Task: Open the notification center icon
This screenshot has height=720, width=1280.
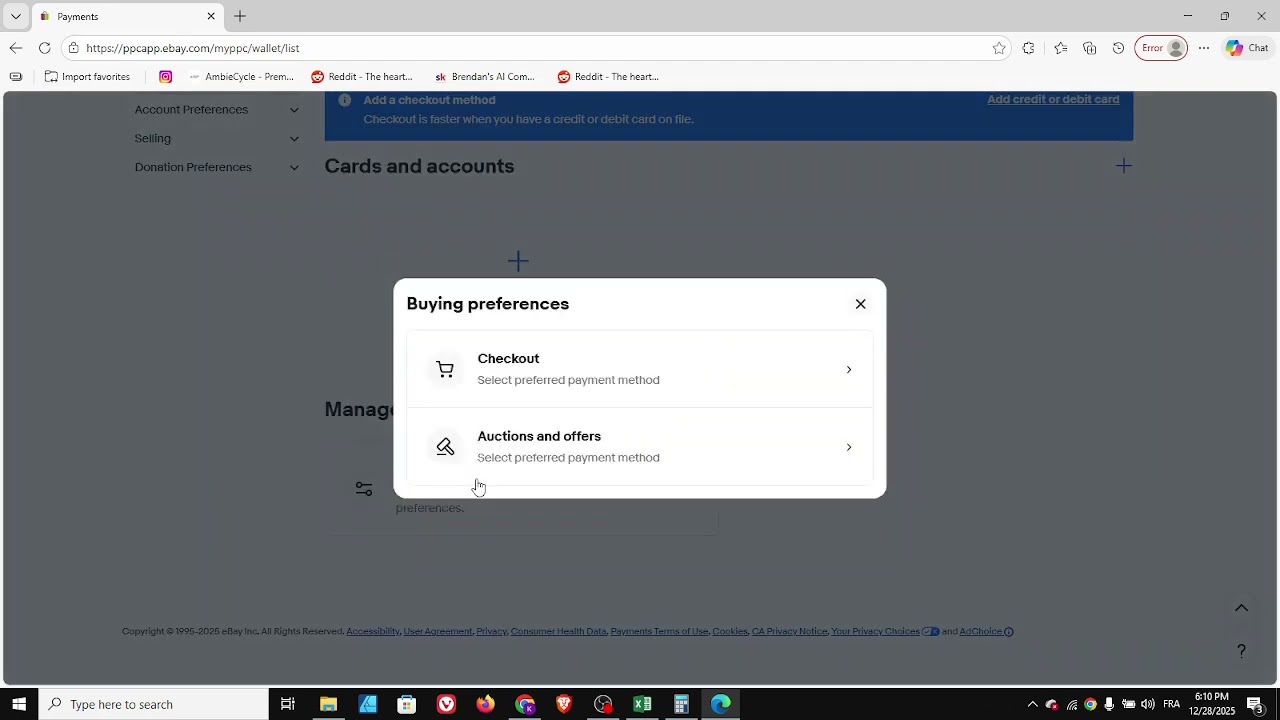Action: 1255,704
